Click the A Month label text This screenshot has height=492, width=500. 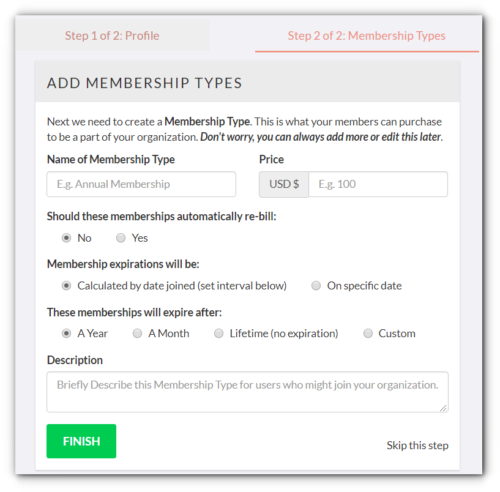[169, 333]
